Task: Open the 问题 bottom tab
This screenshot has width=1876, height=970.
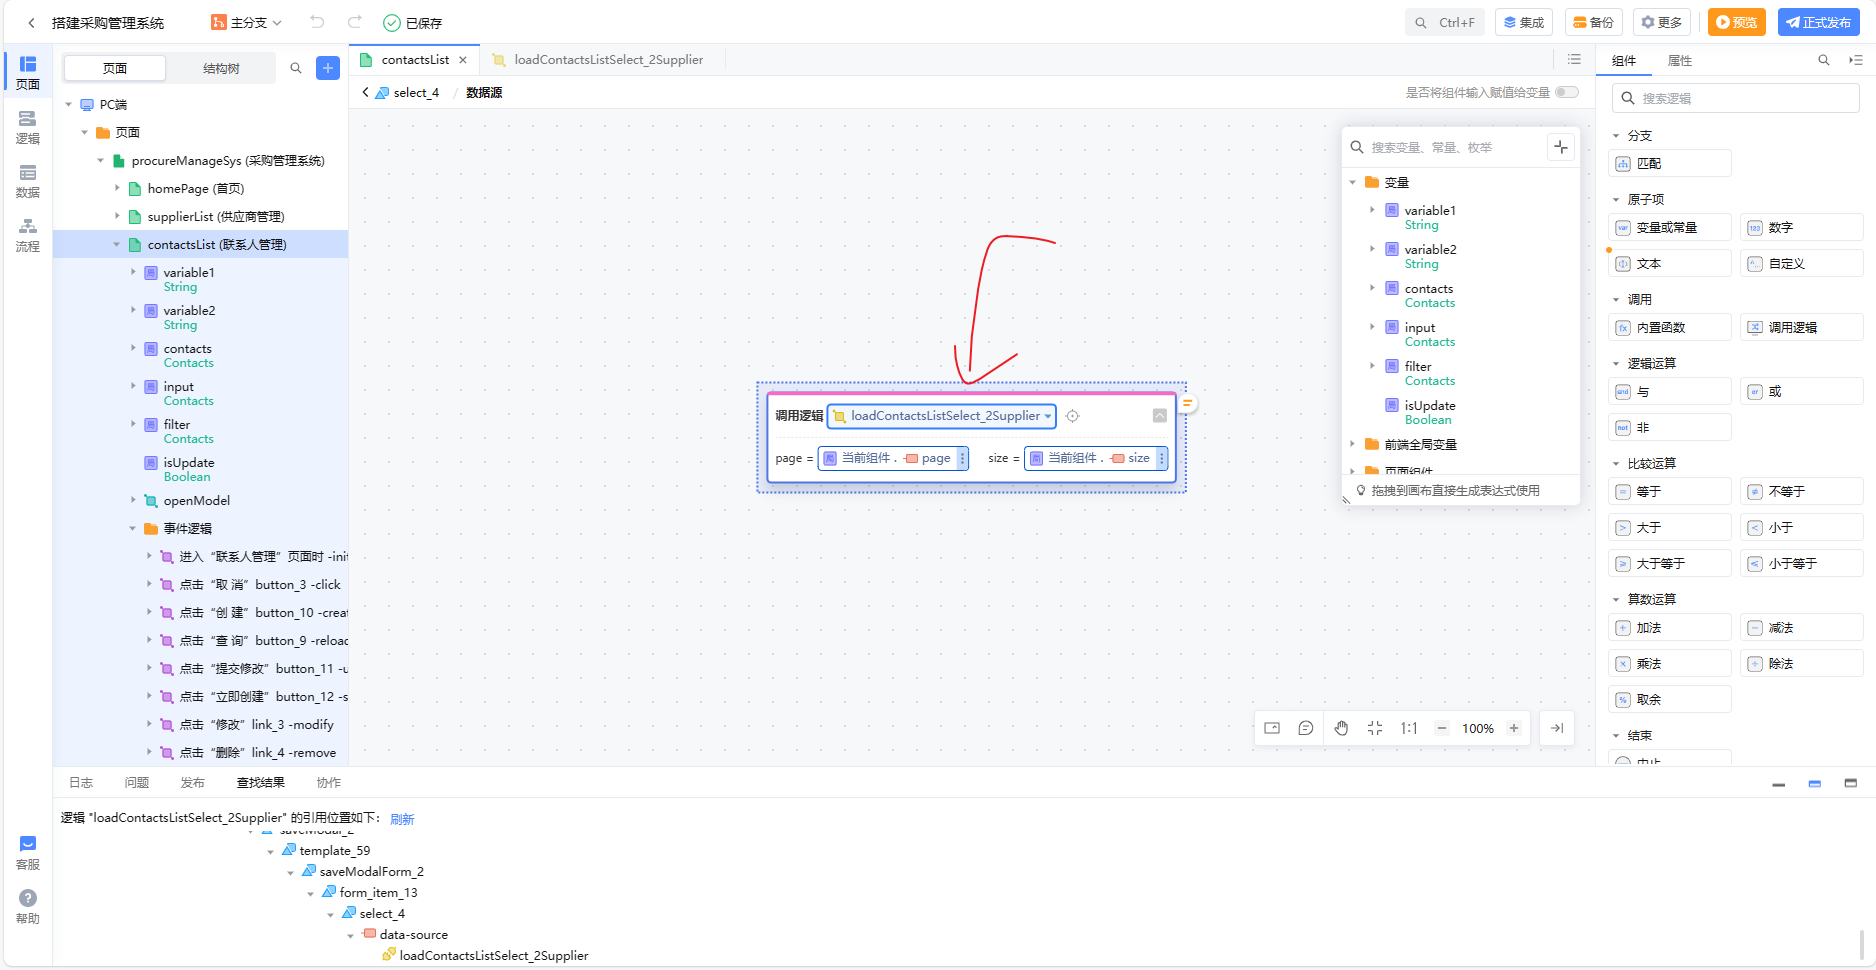Action: [x=137, y=782]
